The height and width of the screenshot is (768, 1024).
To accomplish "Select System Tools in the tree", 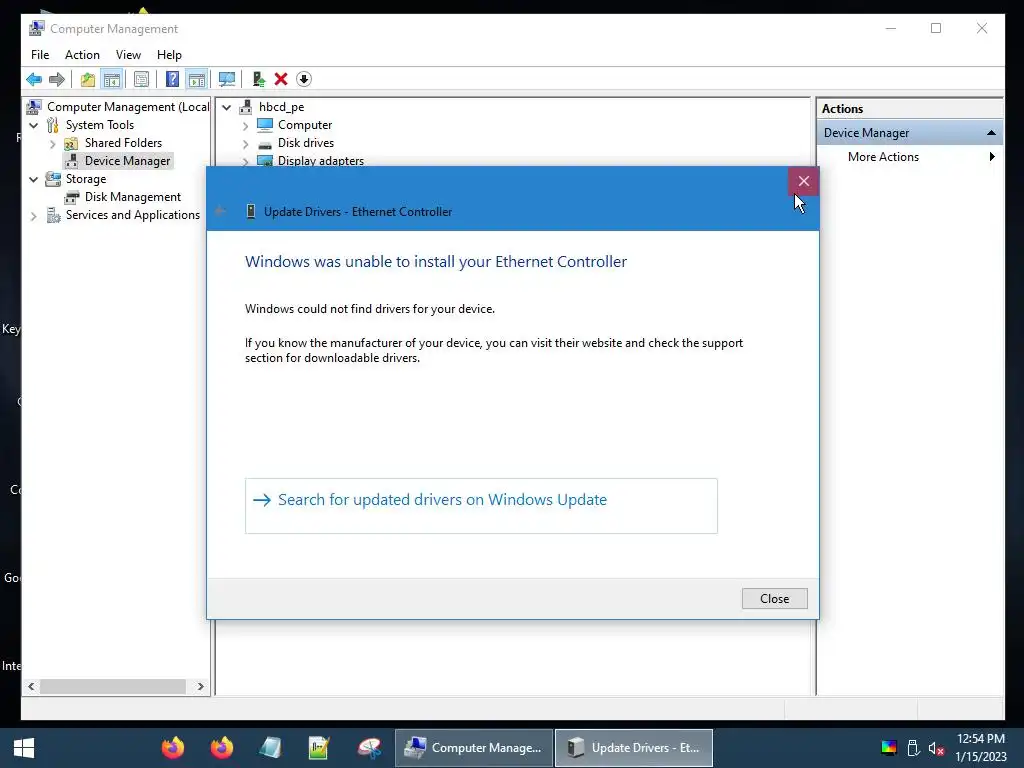I will pos(99,125).
